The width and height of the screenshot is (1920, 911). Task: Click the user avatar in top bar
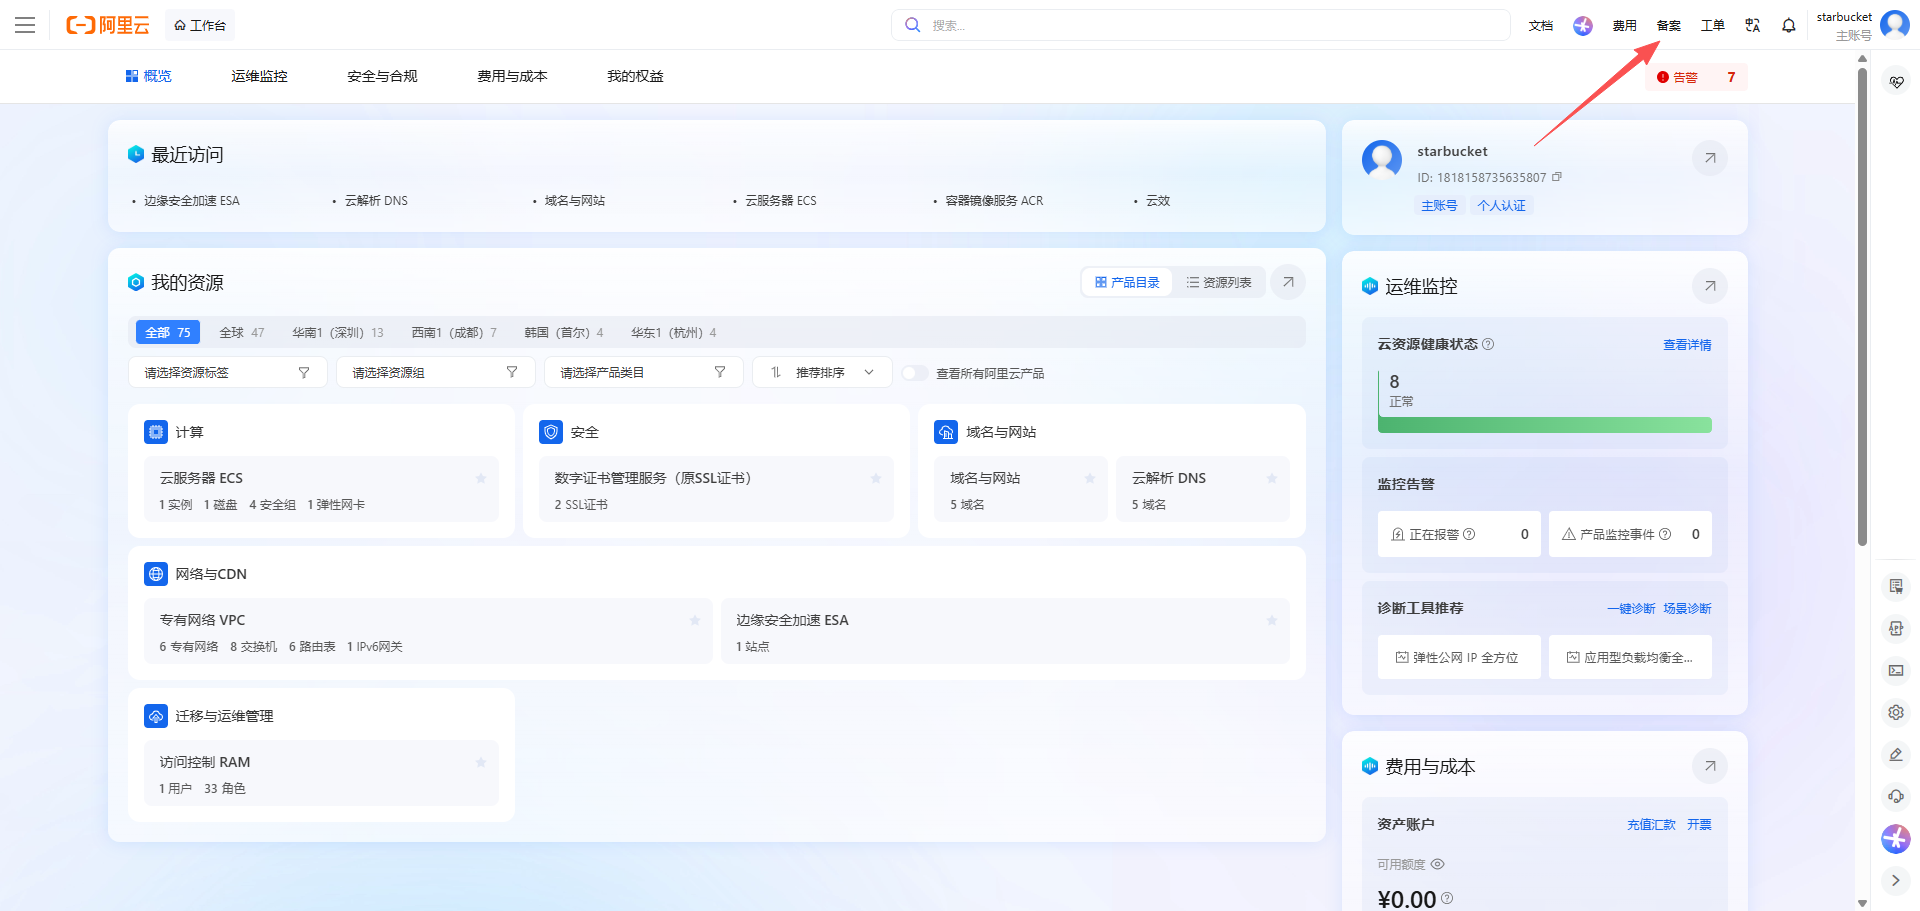[1895, 24]
